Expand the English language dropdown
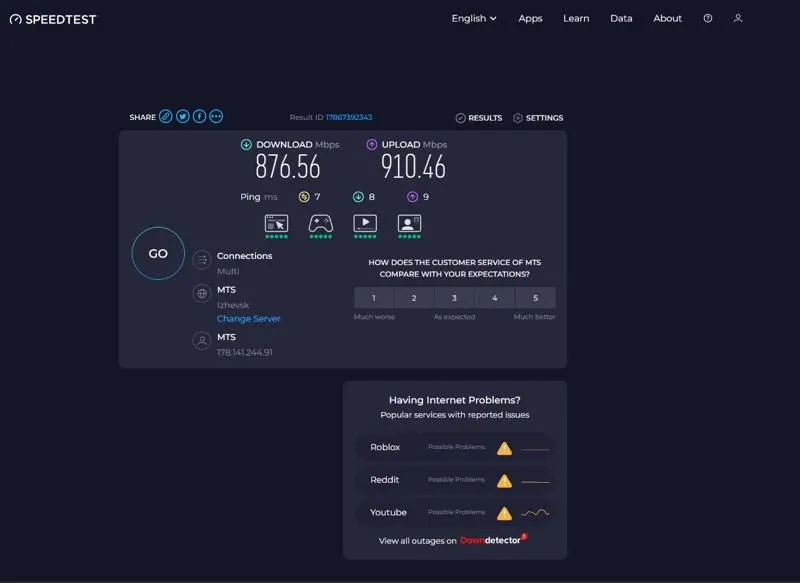The image size is (800, 583). pyautogui.click(x=474, y=18)
